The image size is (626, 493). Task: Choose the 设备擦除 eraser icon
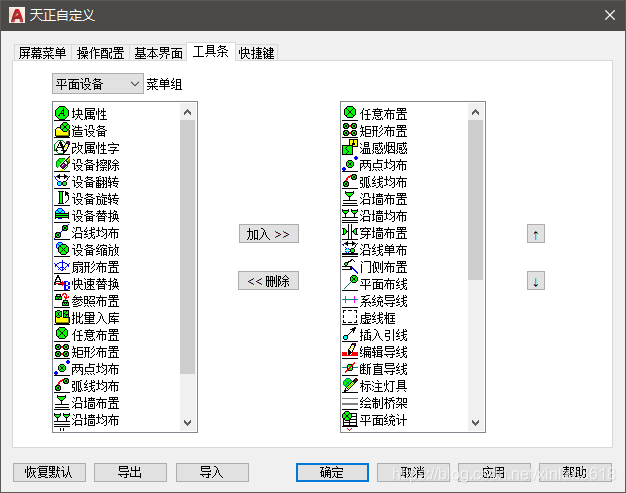[x=62, y=164]
